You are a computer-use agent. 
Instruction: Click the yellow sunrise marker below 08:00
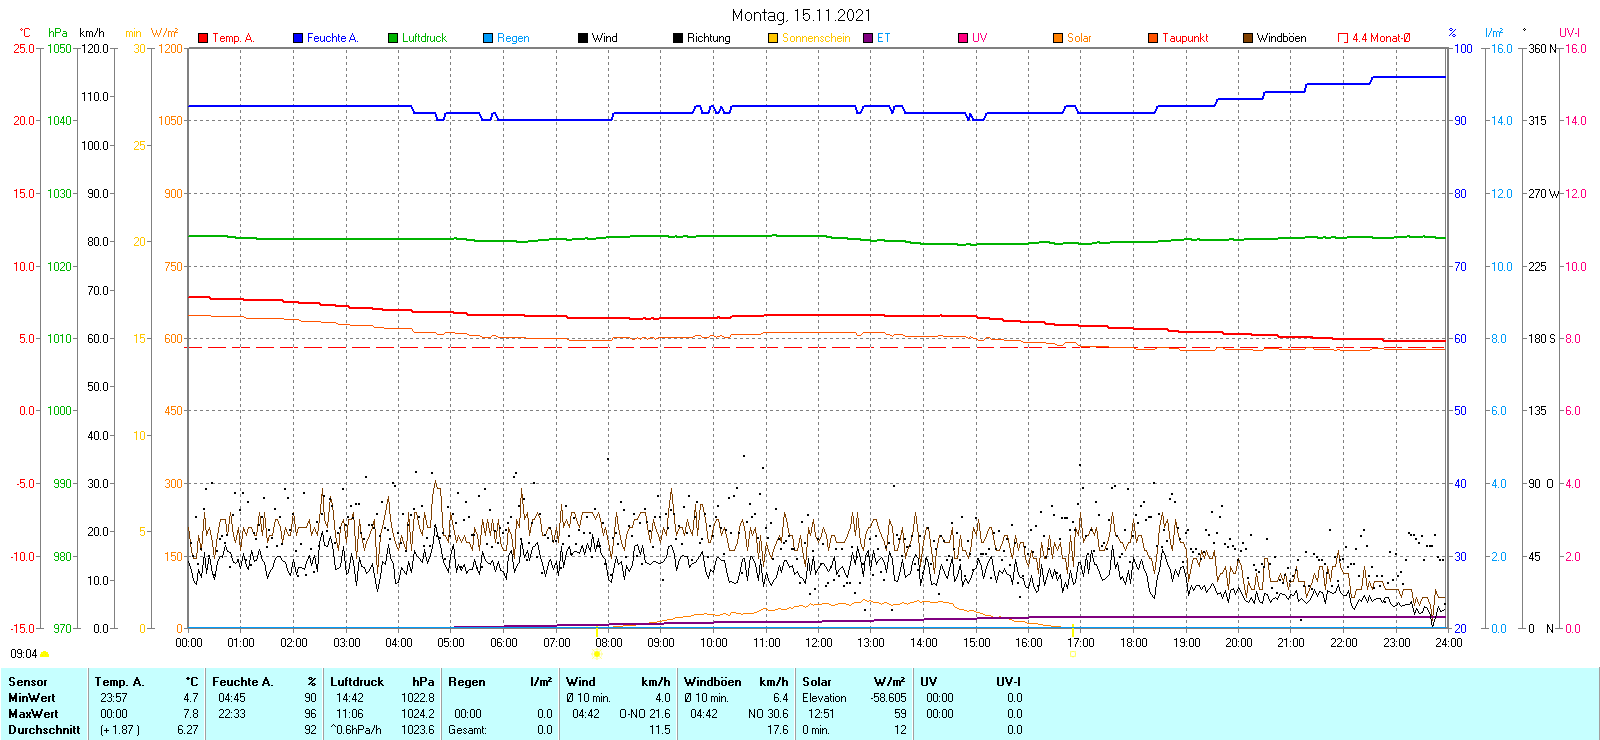pyautogui.click(x=597, y=654)
